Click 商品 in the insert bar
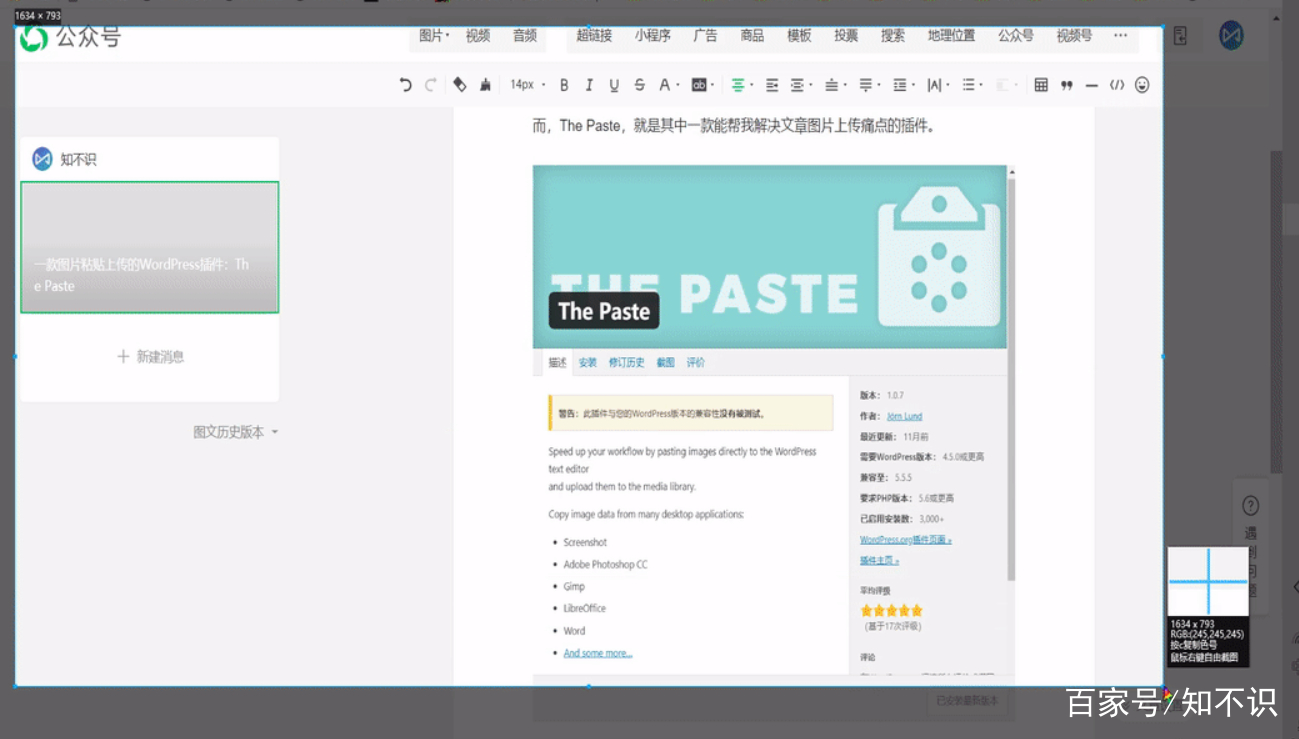The image size is (1299, 739). (x=752, y=36)
